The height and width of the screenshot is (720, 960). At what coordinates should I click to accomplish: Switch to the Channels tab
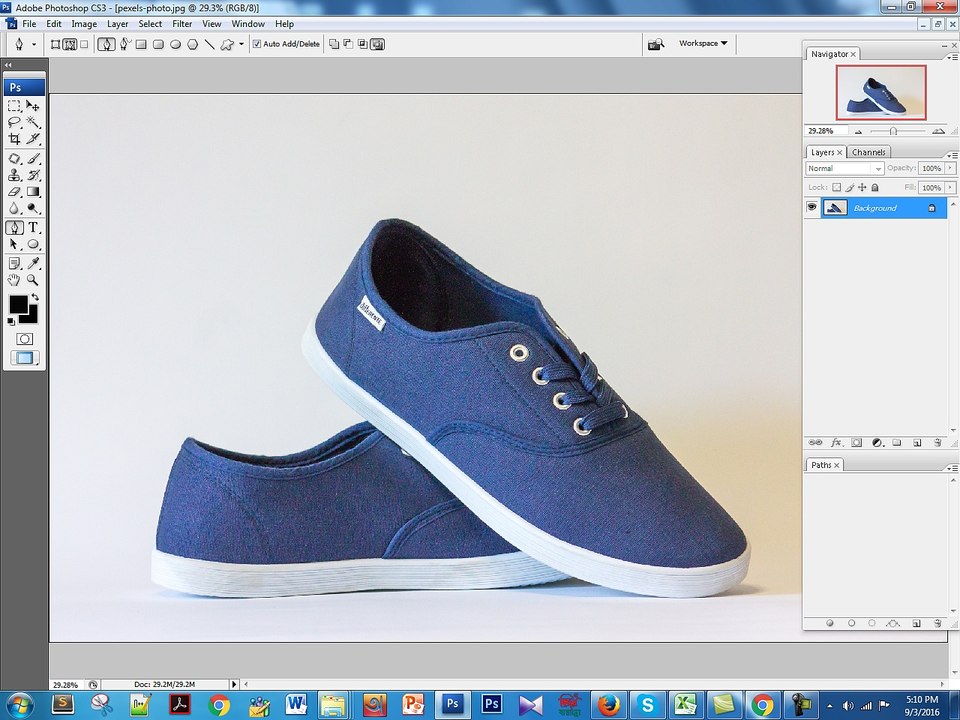pyautogui.click(x=868, y=152)
